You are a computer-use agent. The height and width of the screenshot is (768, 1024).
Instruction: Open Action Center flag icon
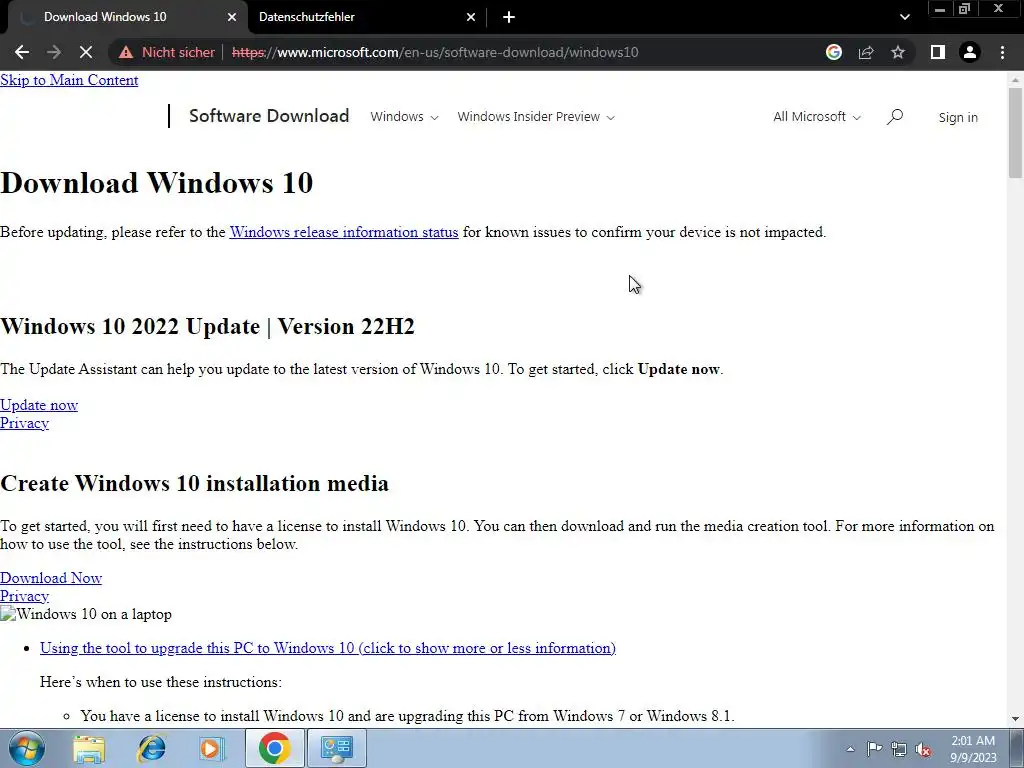click(x=874, y=749)
